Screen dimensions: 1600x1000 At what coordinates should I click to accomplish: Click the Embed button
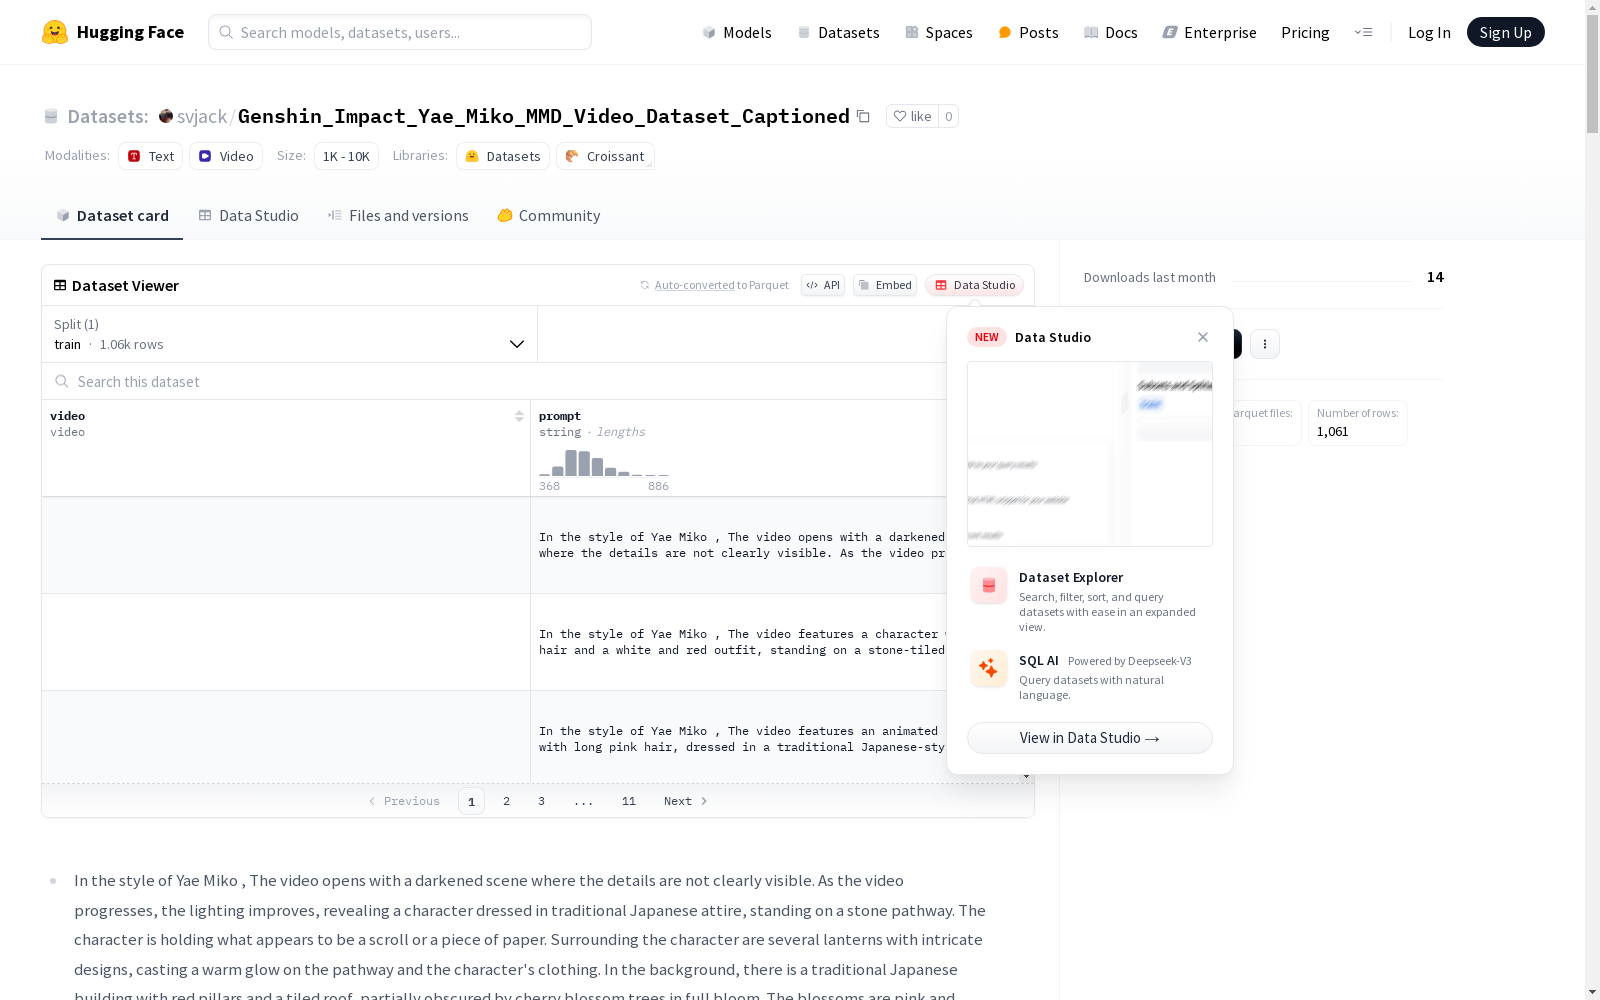[885, 285]
